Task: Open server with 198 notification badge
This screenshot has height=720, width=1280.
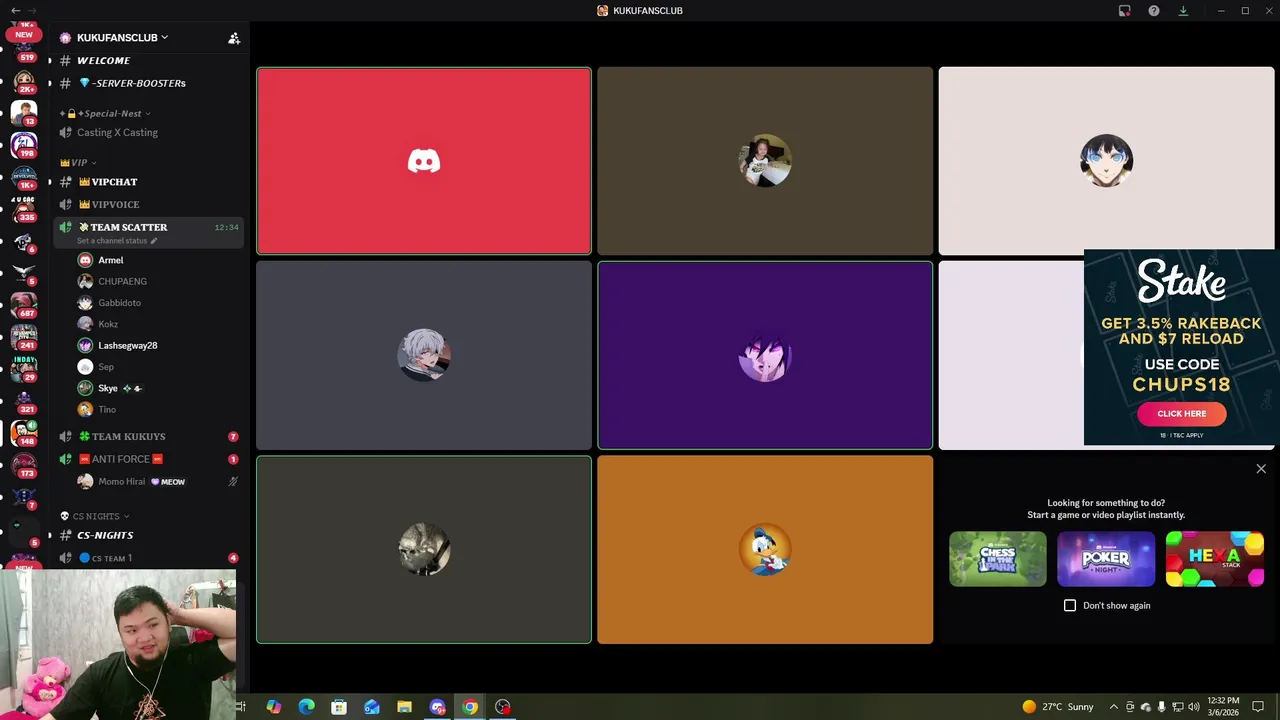Action: tap(23, 145)
